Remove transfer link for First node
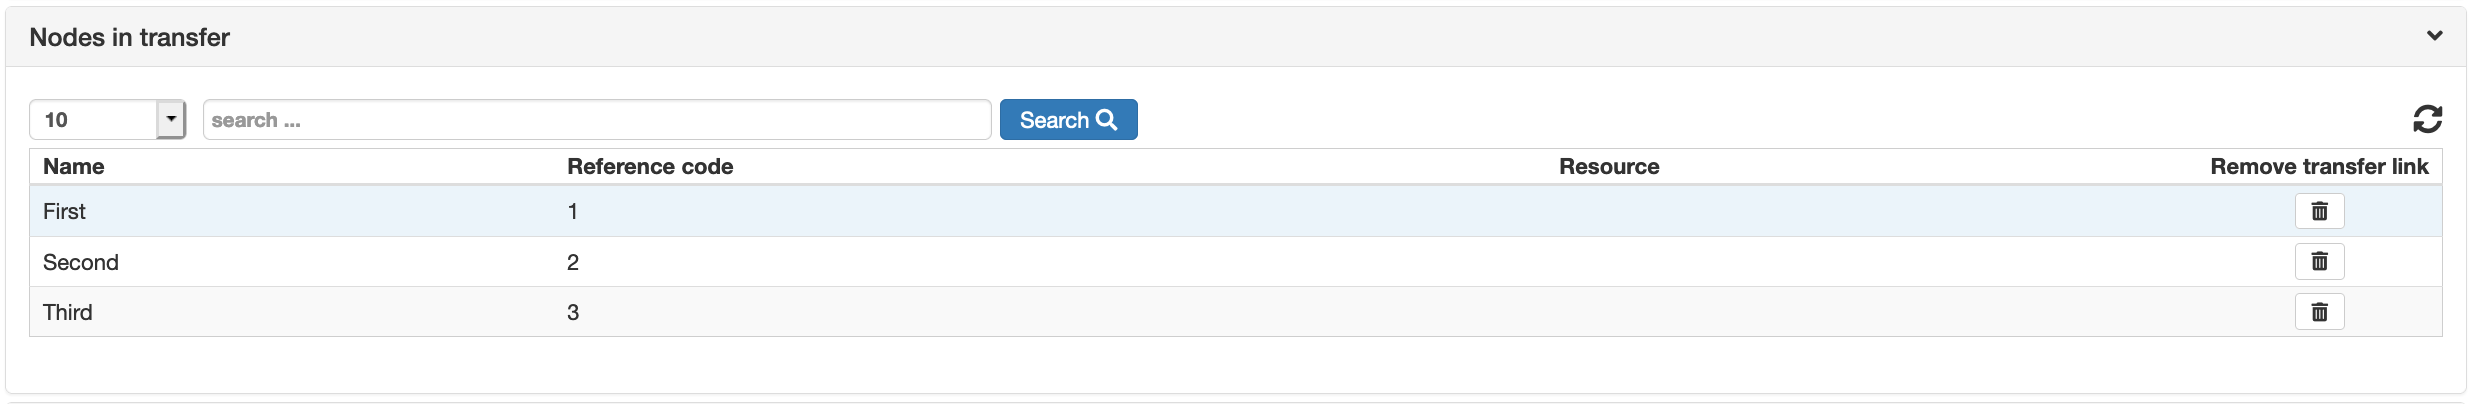This screenshot has width=2478, height=404. pyautogui.click(x=2319, y=211)
